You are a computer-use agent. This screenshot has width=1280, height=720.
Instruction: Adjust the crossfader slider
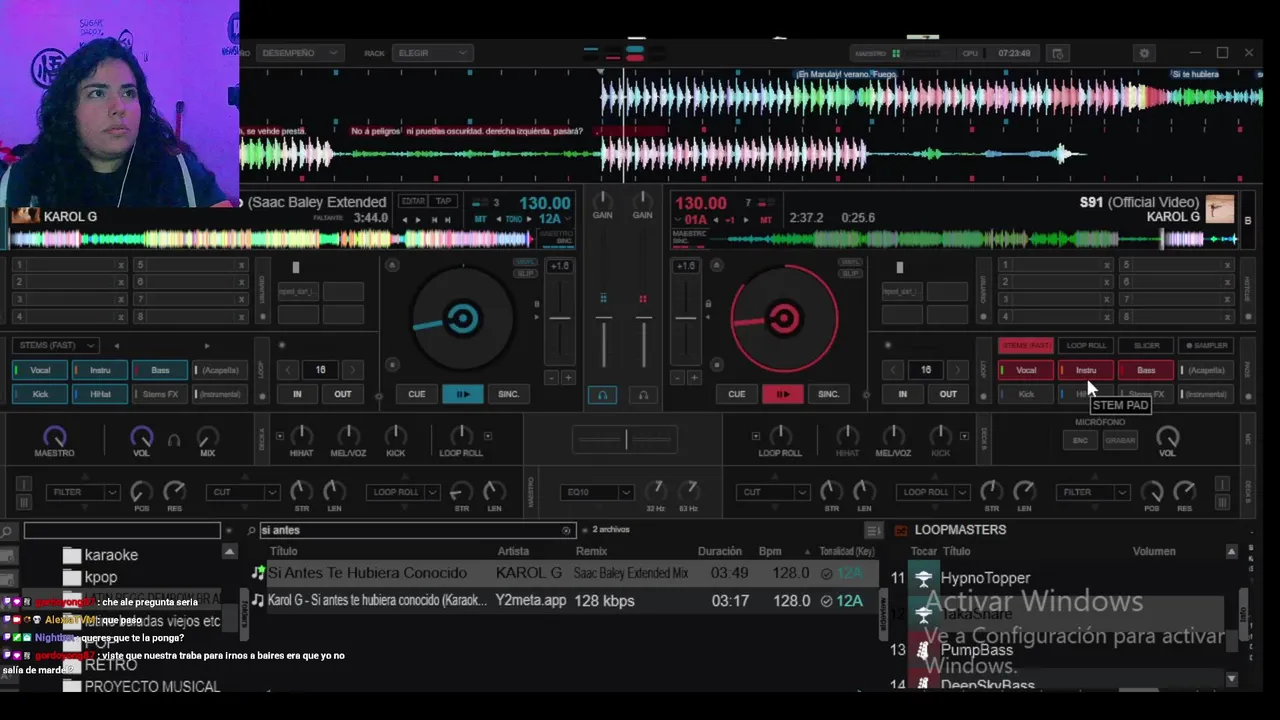click(x=625, y=438)
